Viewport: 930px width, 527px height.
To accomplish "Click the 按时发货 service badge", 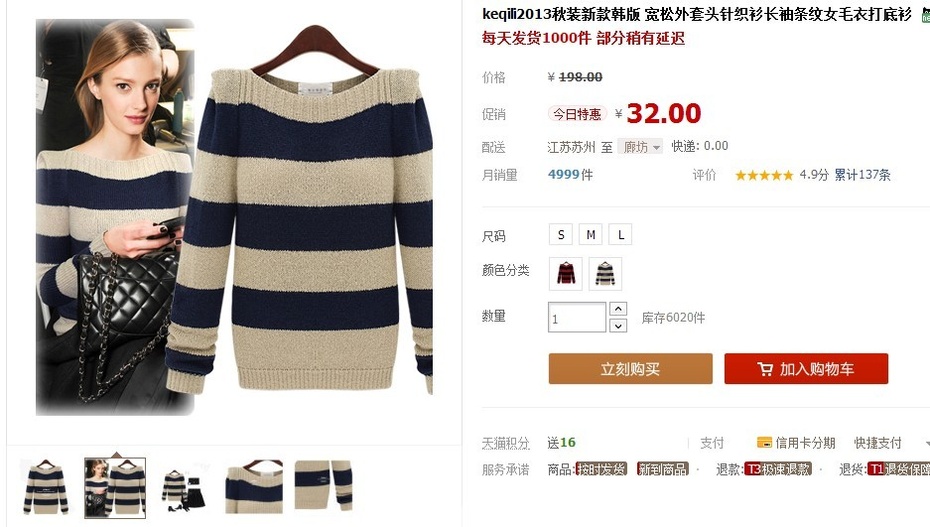I will (601, 469).
